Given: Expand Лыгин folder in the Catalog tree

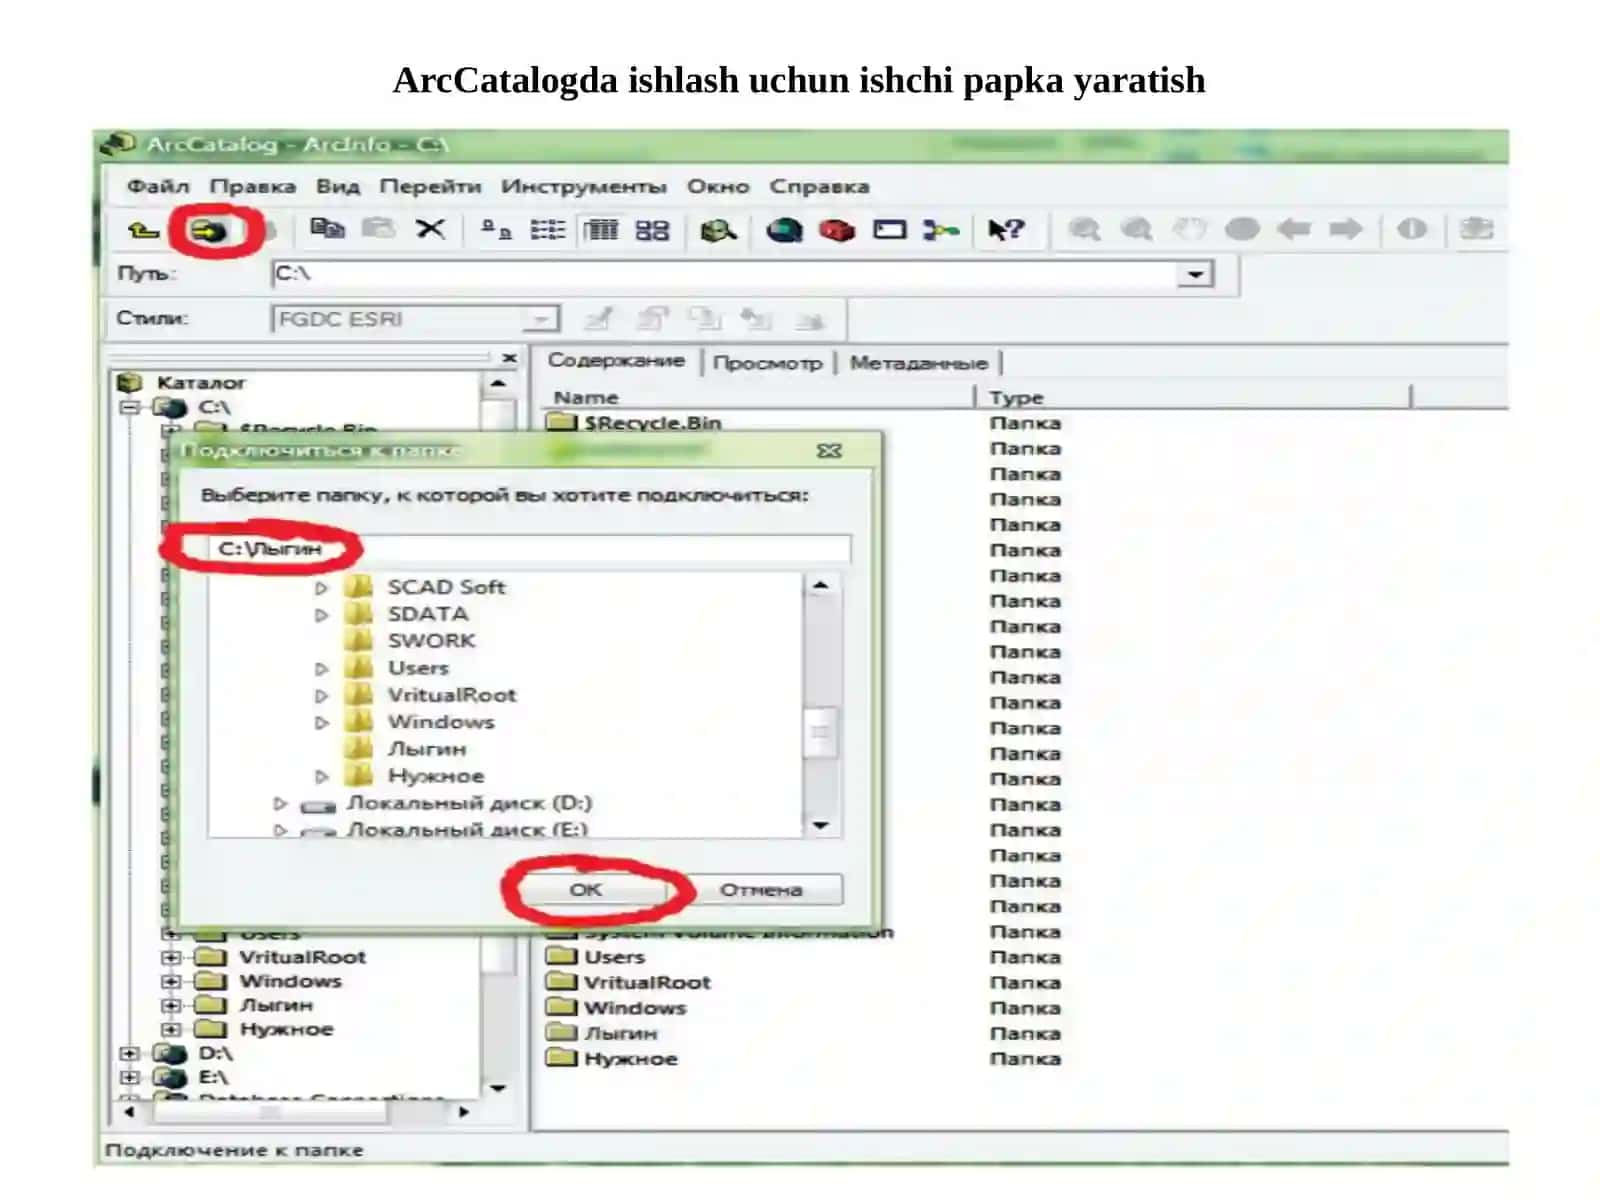Looking at the screenshot, I should pyautogui.click(x=171, y=1006).
